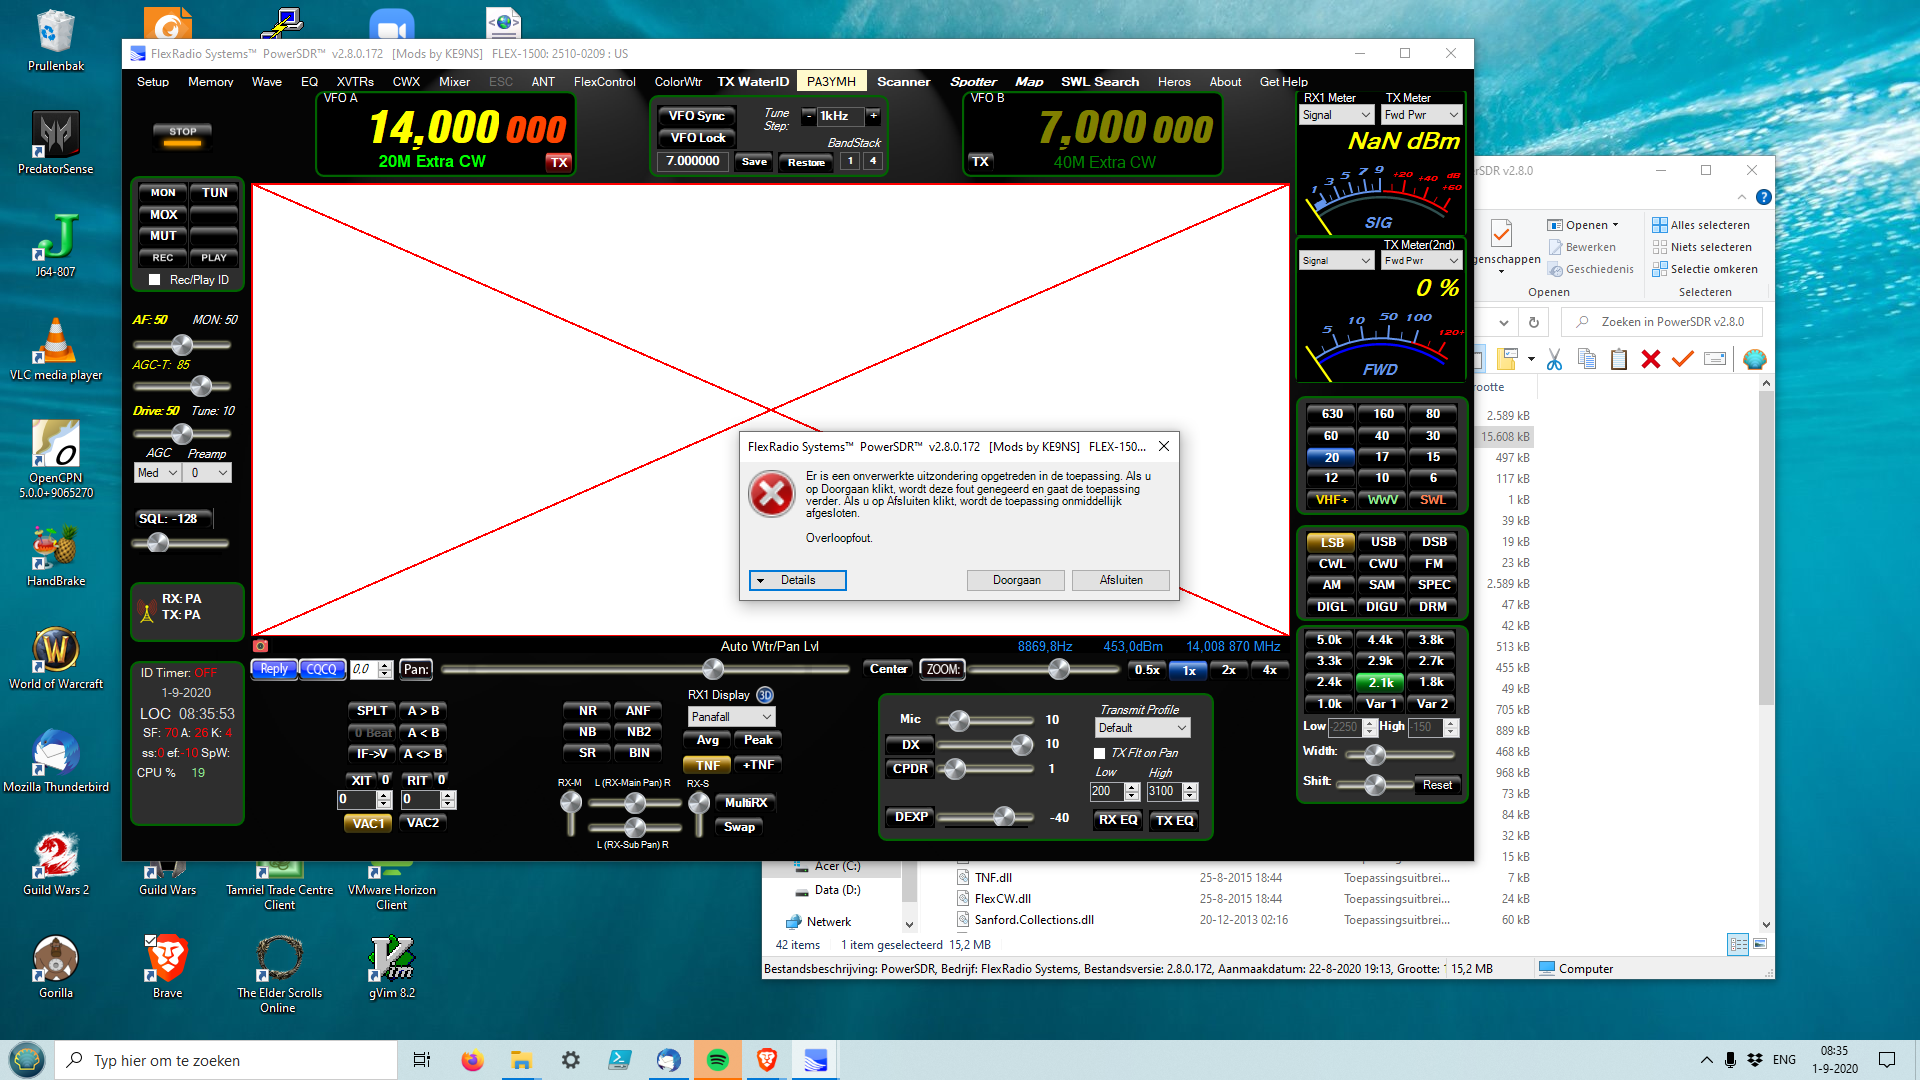Increase the Tune Step with plus
Image resolution: width=1920 pixels, height=1080 pixels.
[x=873, y=116]
